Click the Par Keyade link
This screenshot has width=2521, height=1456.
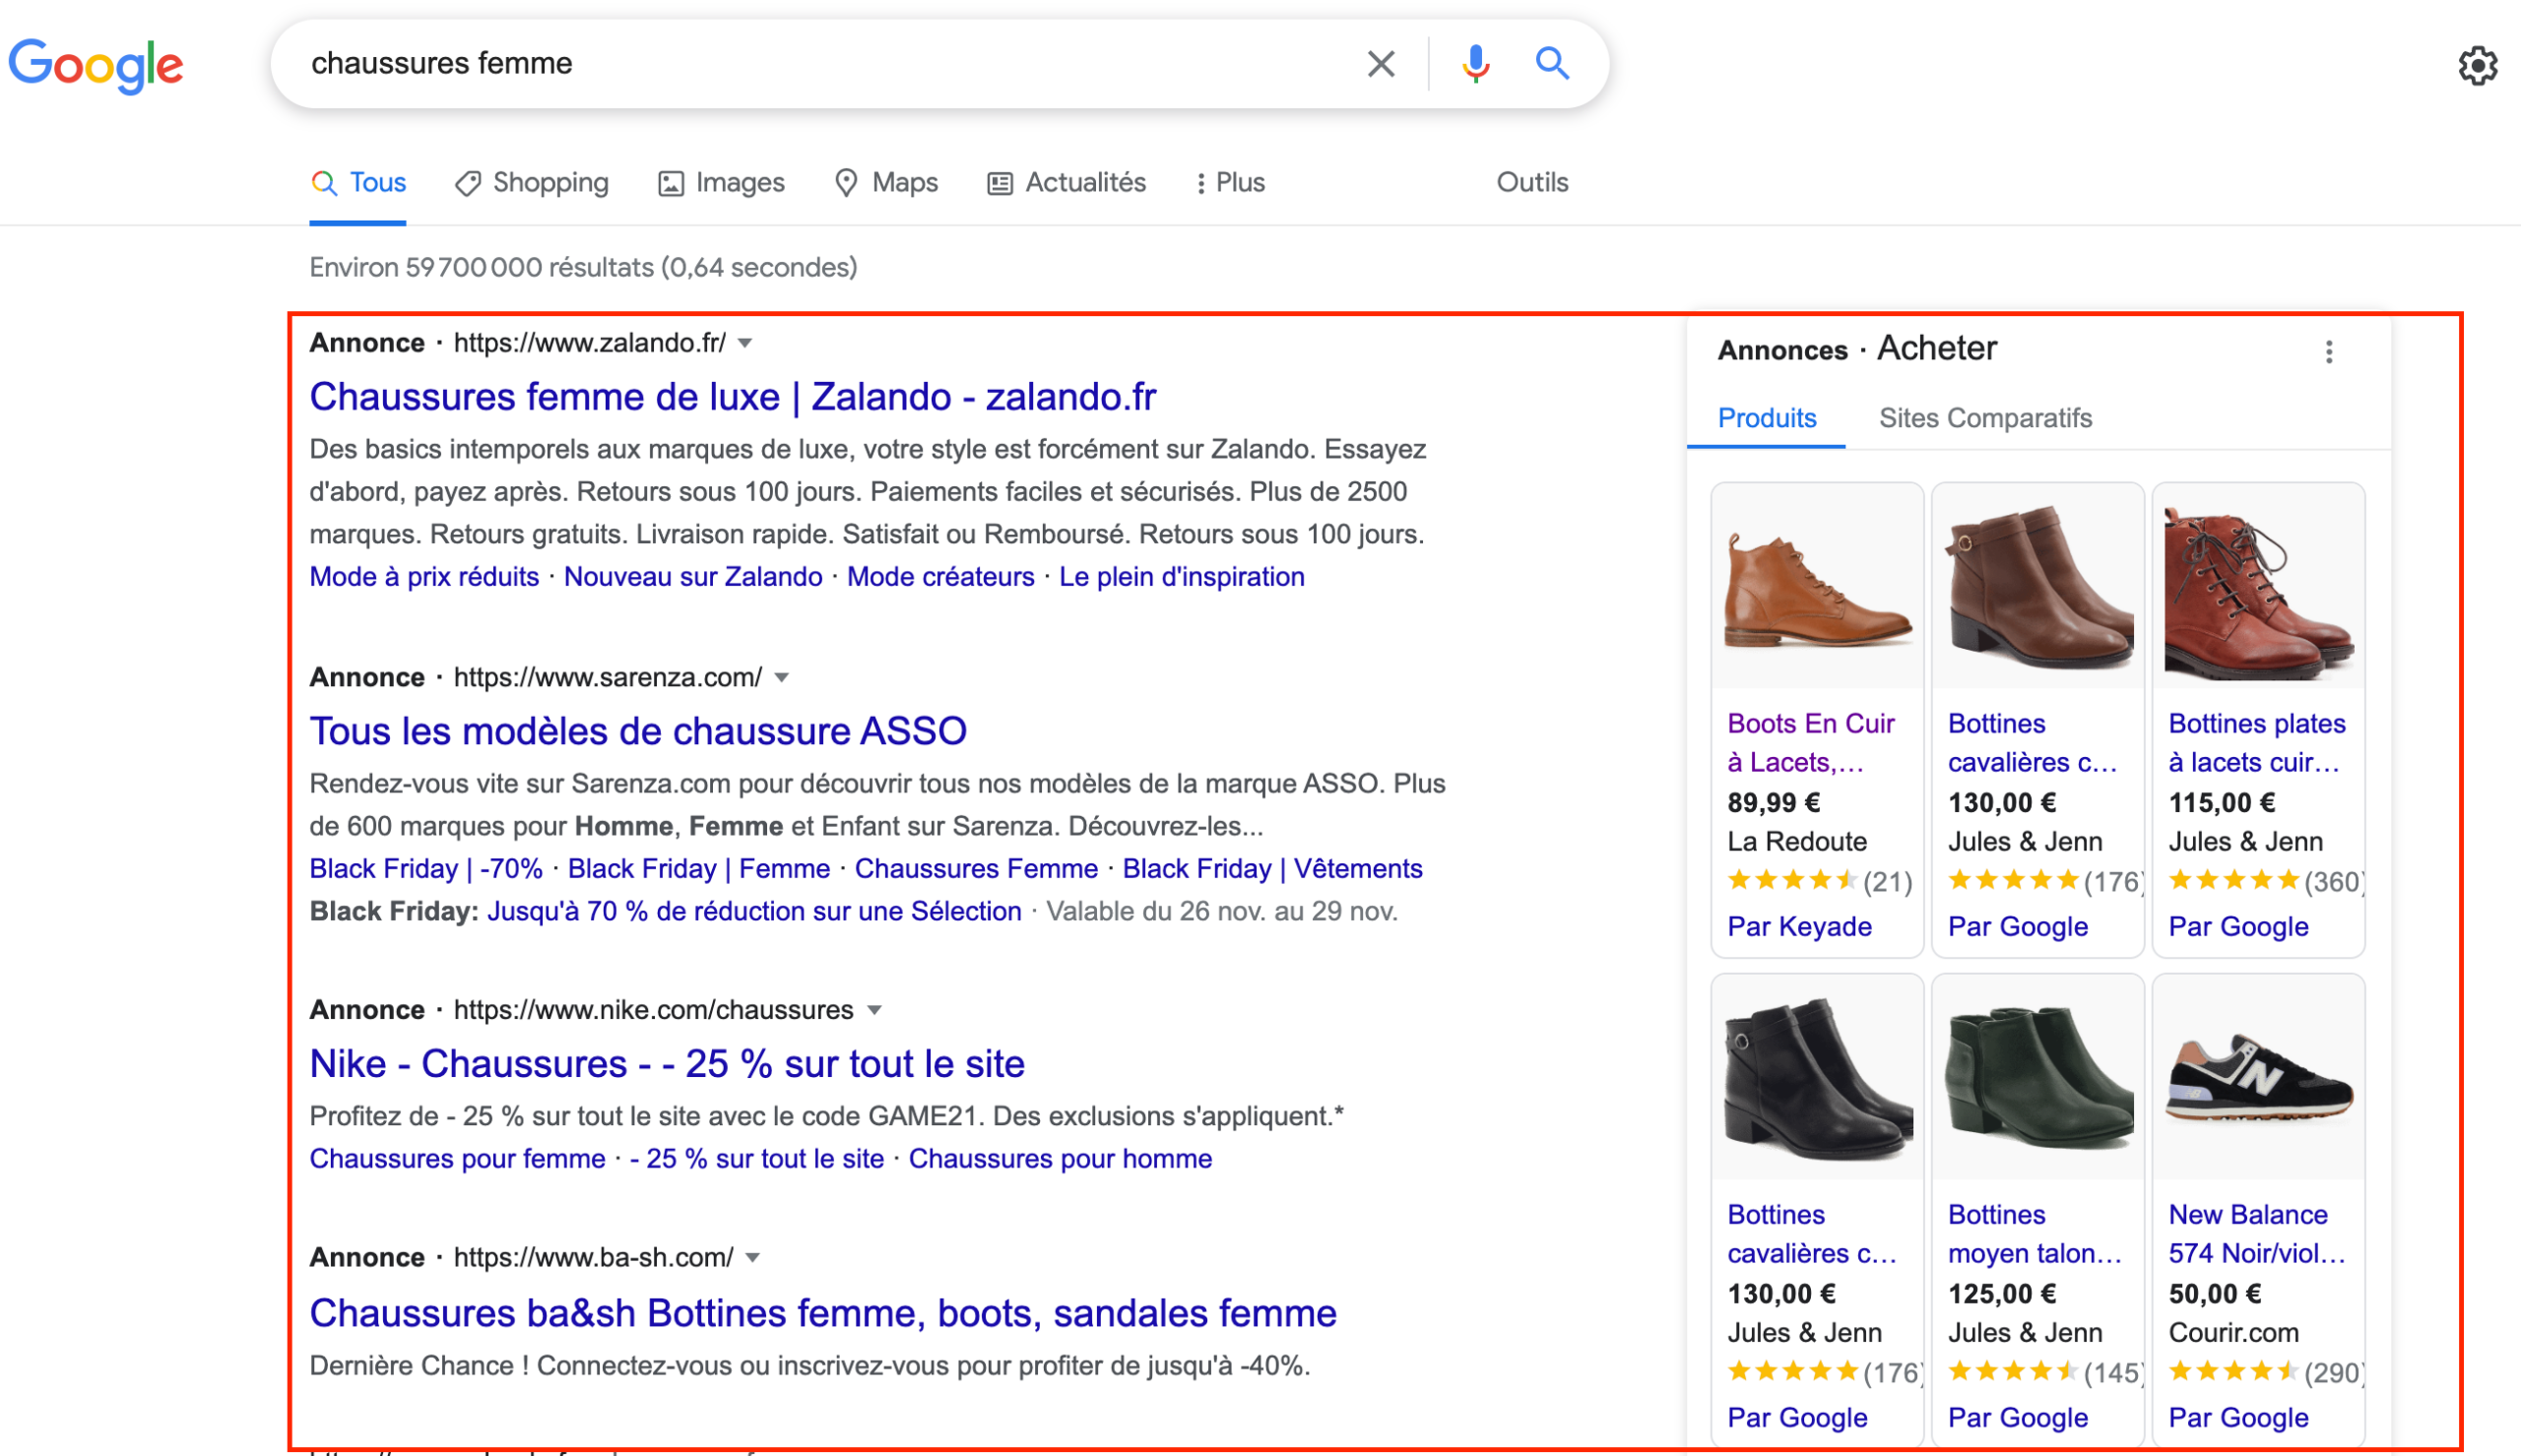click(1799, 927)
